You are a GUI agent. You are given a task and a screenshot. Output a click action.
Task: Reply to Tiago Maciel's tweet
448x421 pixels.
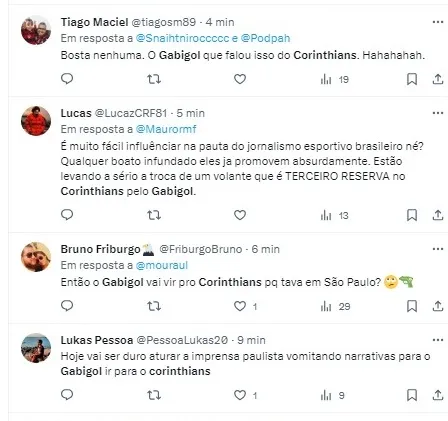coord(67,79)
